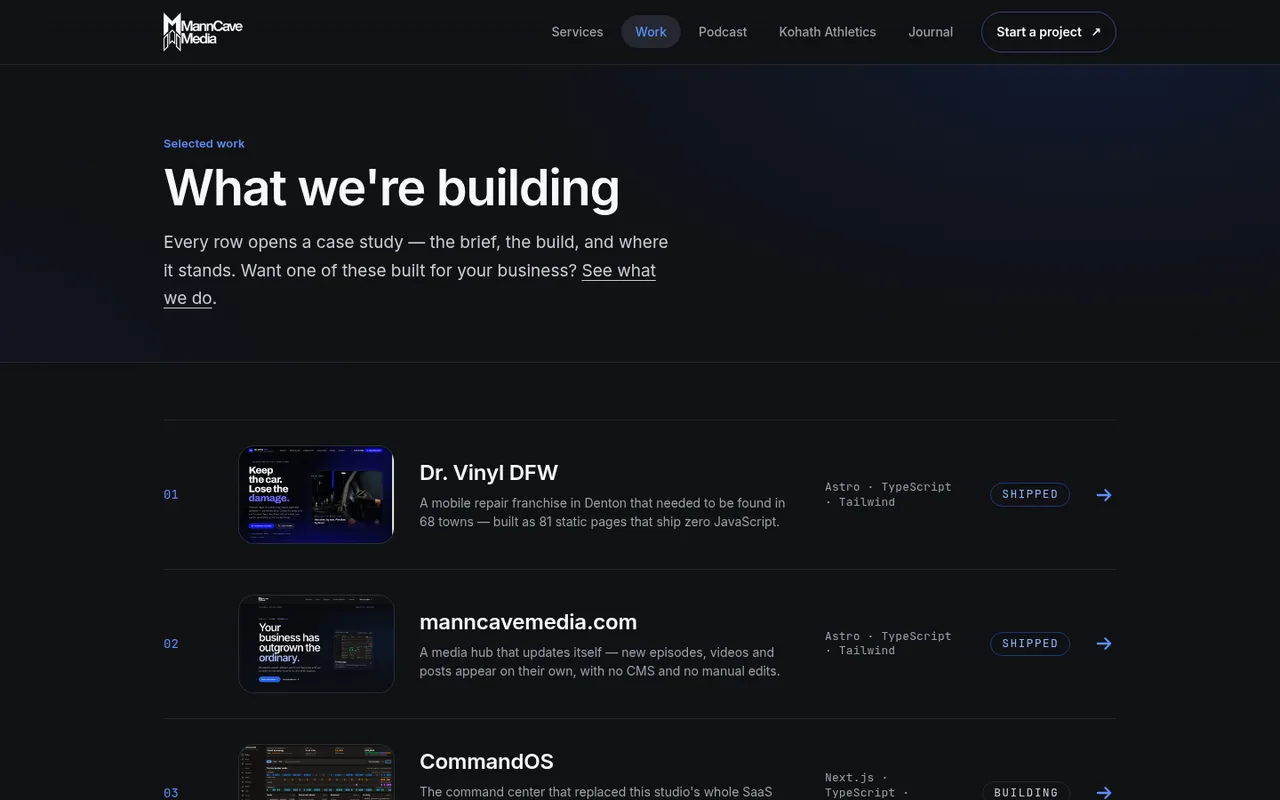Click row number 01 text

click(171, 495)
